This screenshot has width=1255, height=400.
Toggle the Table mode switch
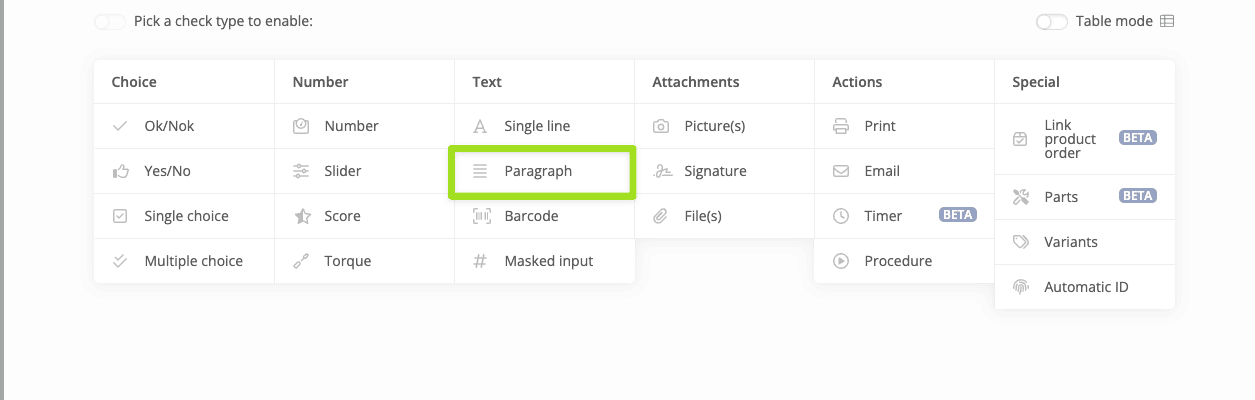(1052, 21)
